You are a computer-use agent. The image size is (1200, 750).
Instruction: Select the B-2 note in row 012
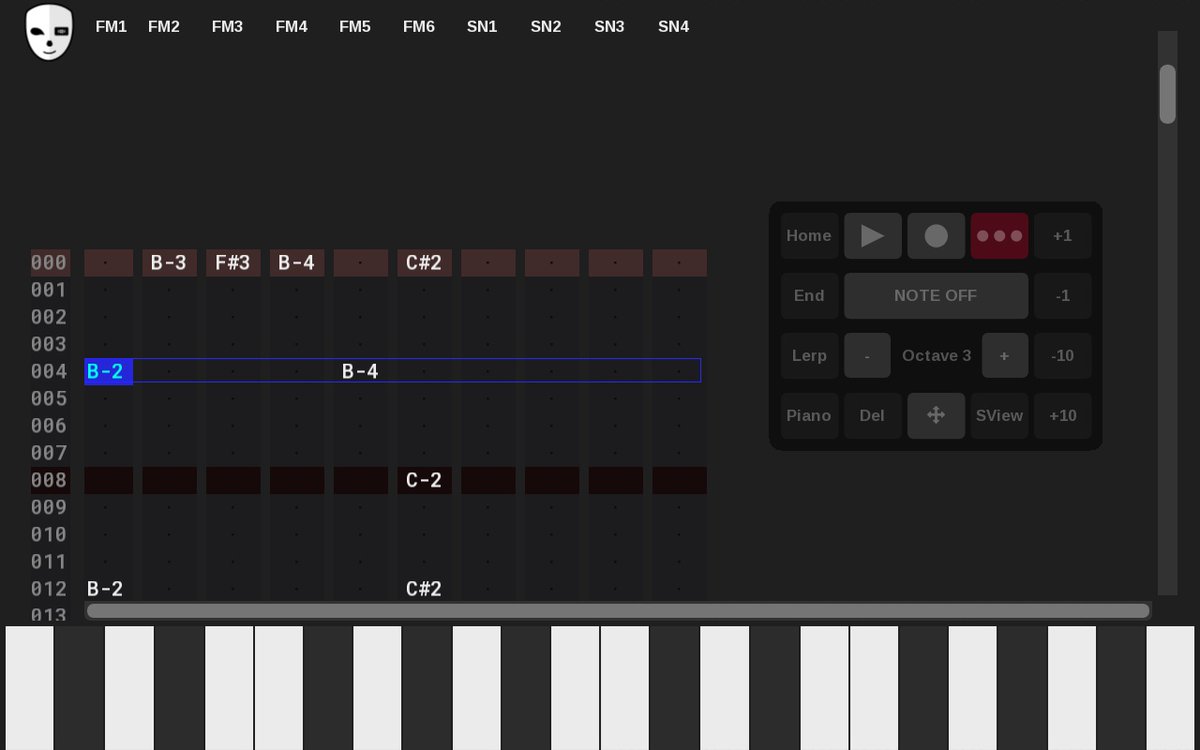pos(105,589)
